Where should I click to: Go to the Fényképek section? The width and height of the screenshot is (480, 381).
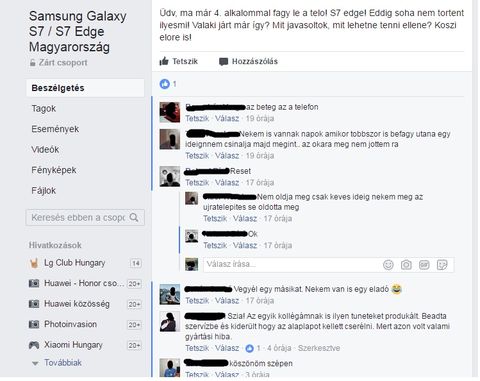point(54,170)
